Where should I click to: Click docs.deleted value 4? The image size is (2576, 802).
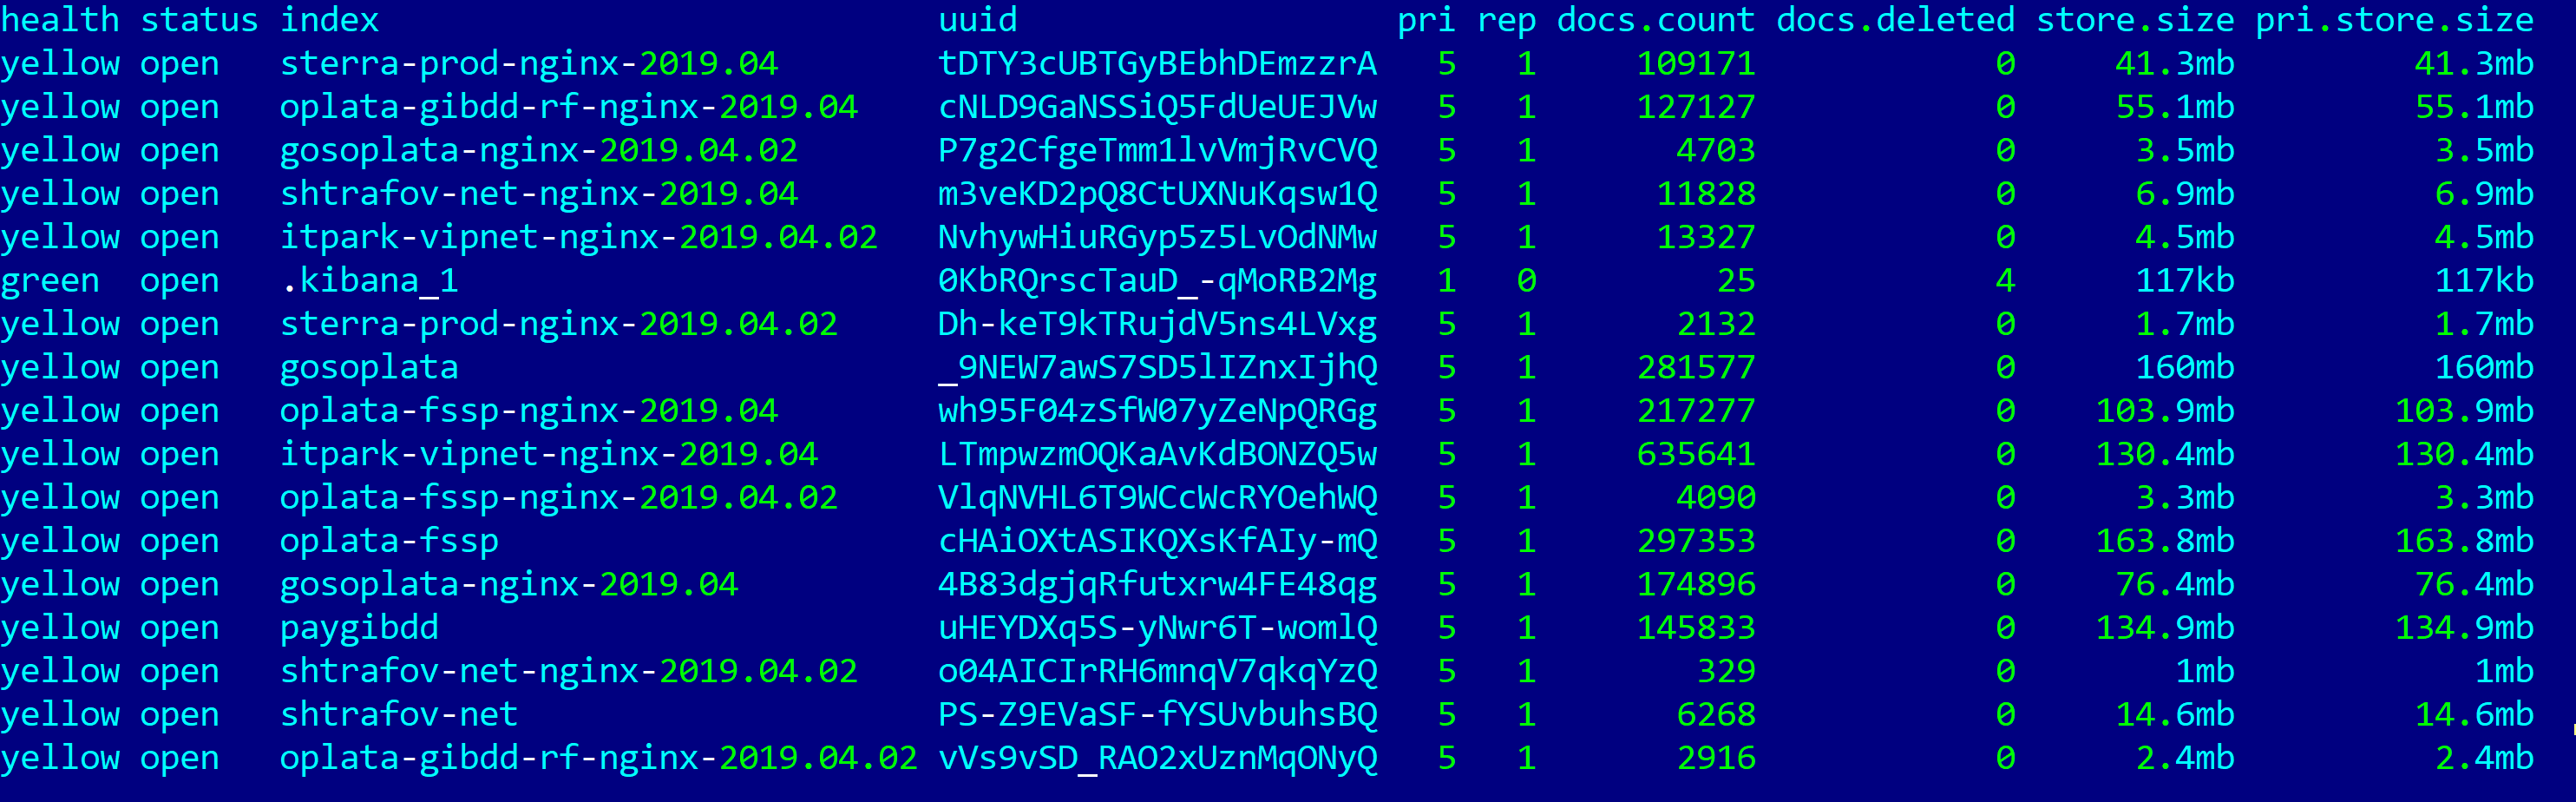pyautogui.click(x=2006, y=281)
